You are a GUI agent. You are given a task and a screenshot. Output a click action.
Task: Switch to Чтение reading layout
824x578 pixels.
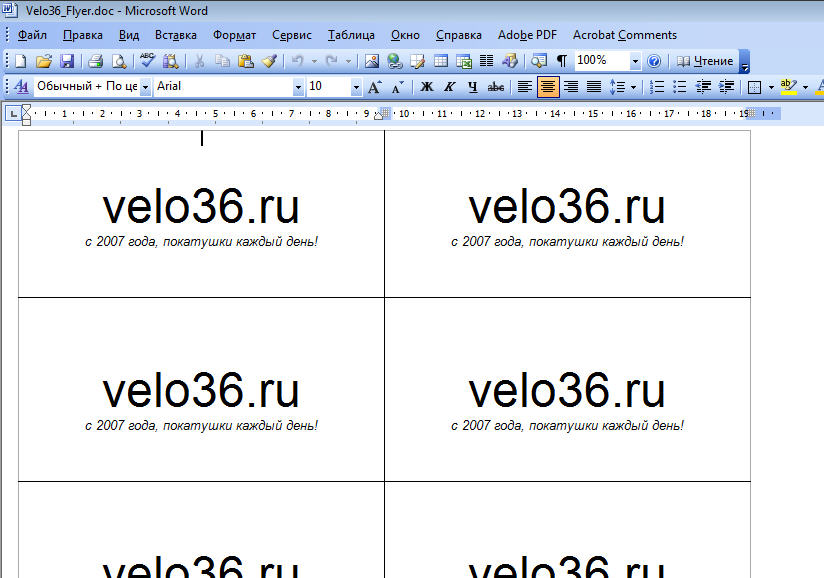pyautogui.click(x=705, y=61)
